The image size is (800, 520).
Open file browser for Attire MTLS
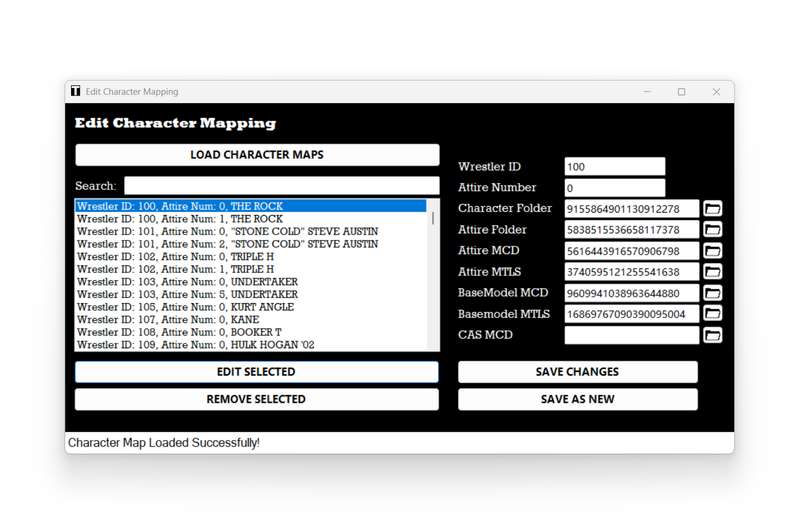click(x=713, y=272)
